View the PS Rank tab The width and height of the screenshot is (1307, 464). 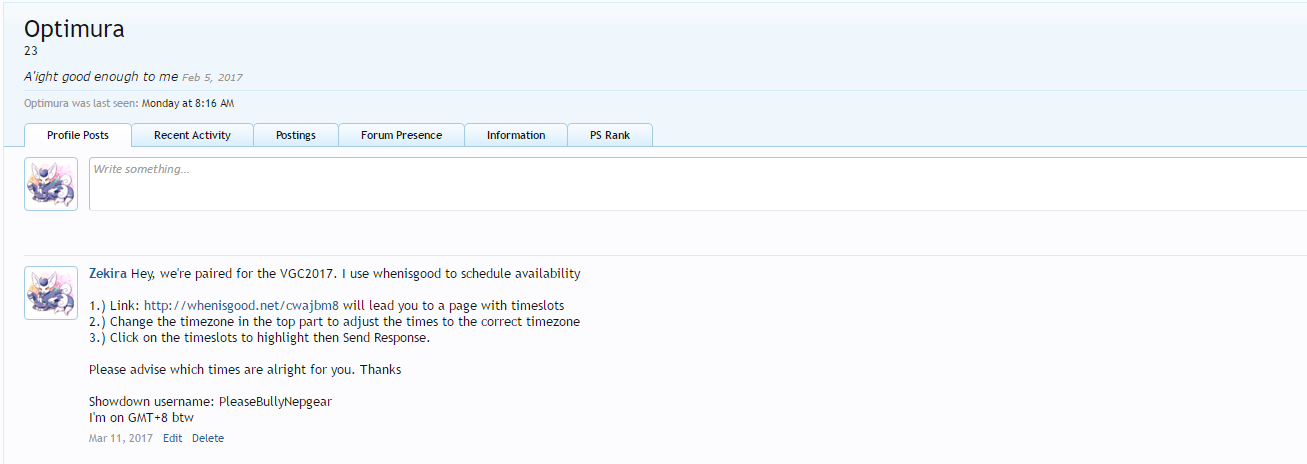[610, 135]
